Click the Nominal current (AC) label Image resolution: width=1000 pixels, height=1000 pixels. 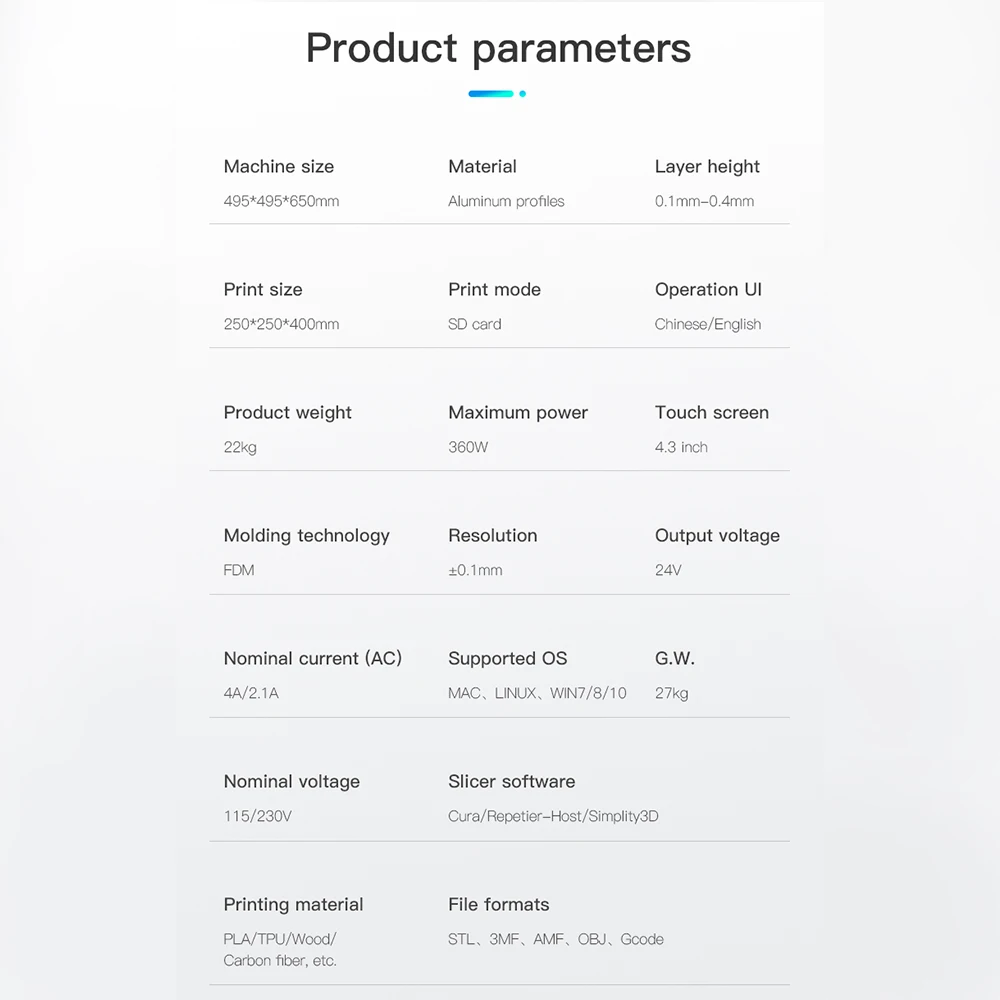pyautogui.click(x=313, y=658)
